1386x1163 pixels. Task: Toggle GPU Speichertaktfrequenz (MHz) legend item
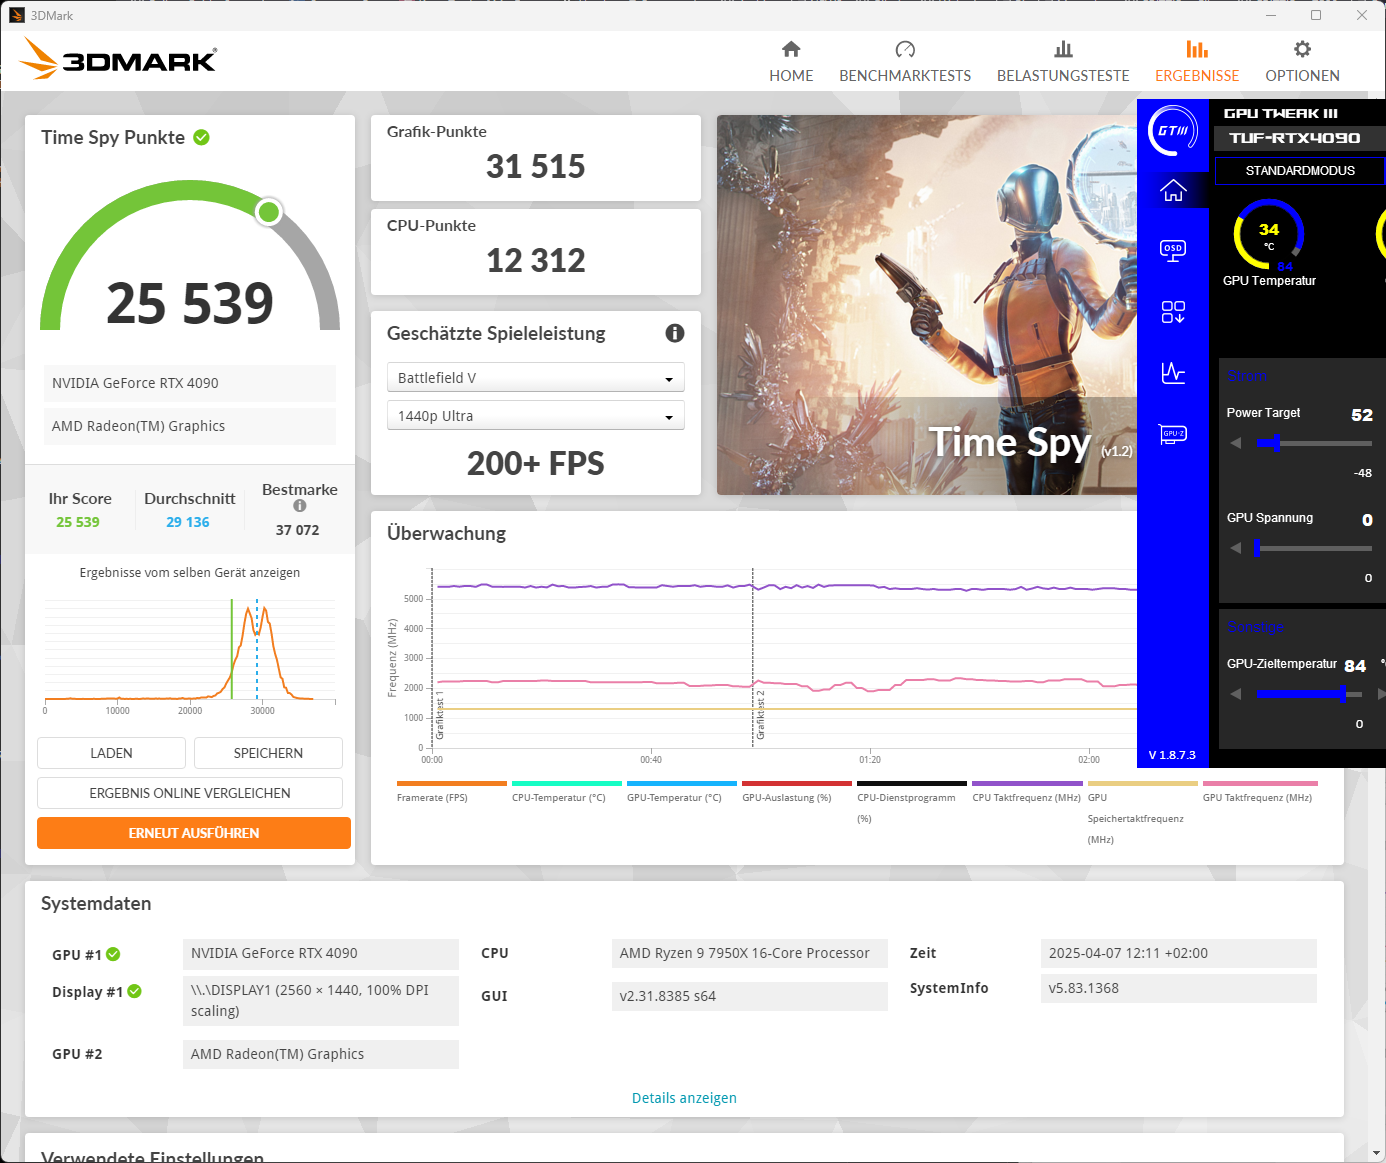click(x=1142, y=814)
